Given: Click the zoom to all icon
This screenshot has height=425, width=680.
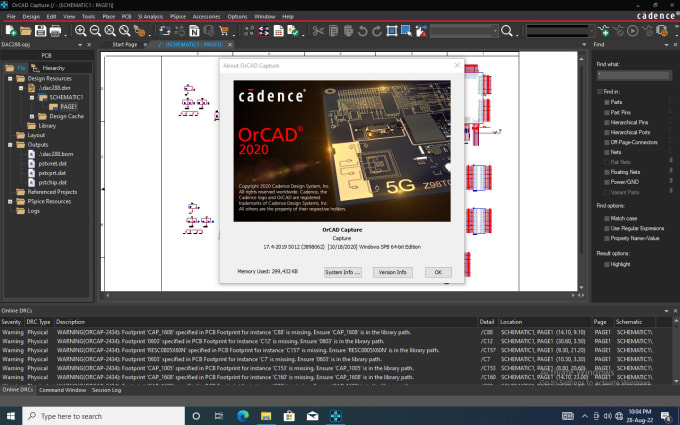Looking at the screenshot, I should point(124,31).
